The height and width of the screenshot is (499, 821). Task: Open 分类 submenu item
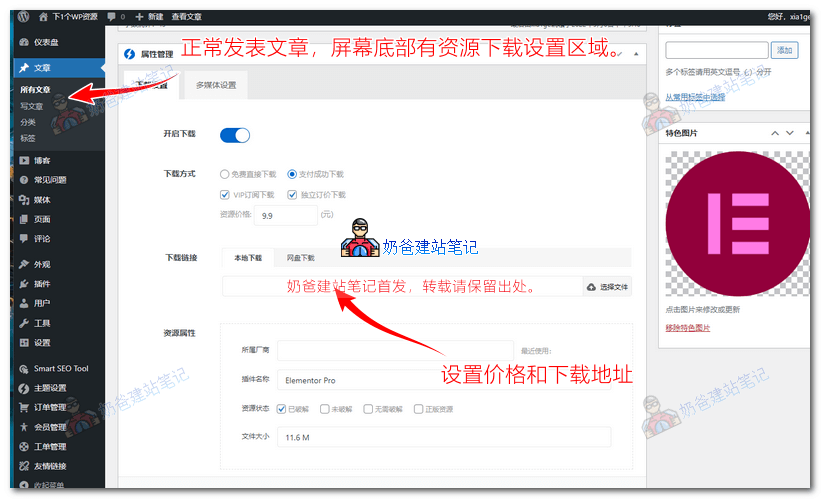28,123
